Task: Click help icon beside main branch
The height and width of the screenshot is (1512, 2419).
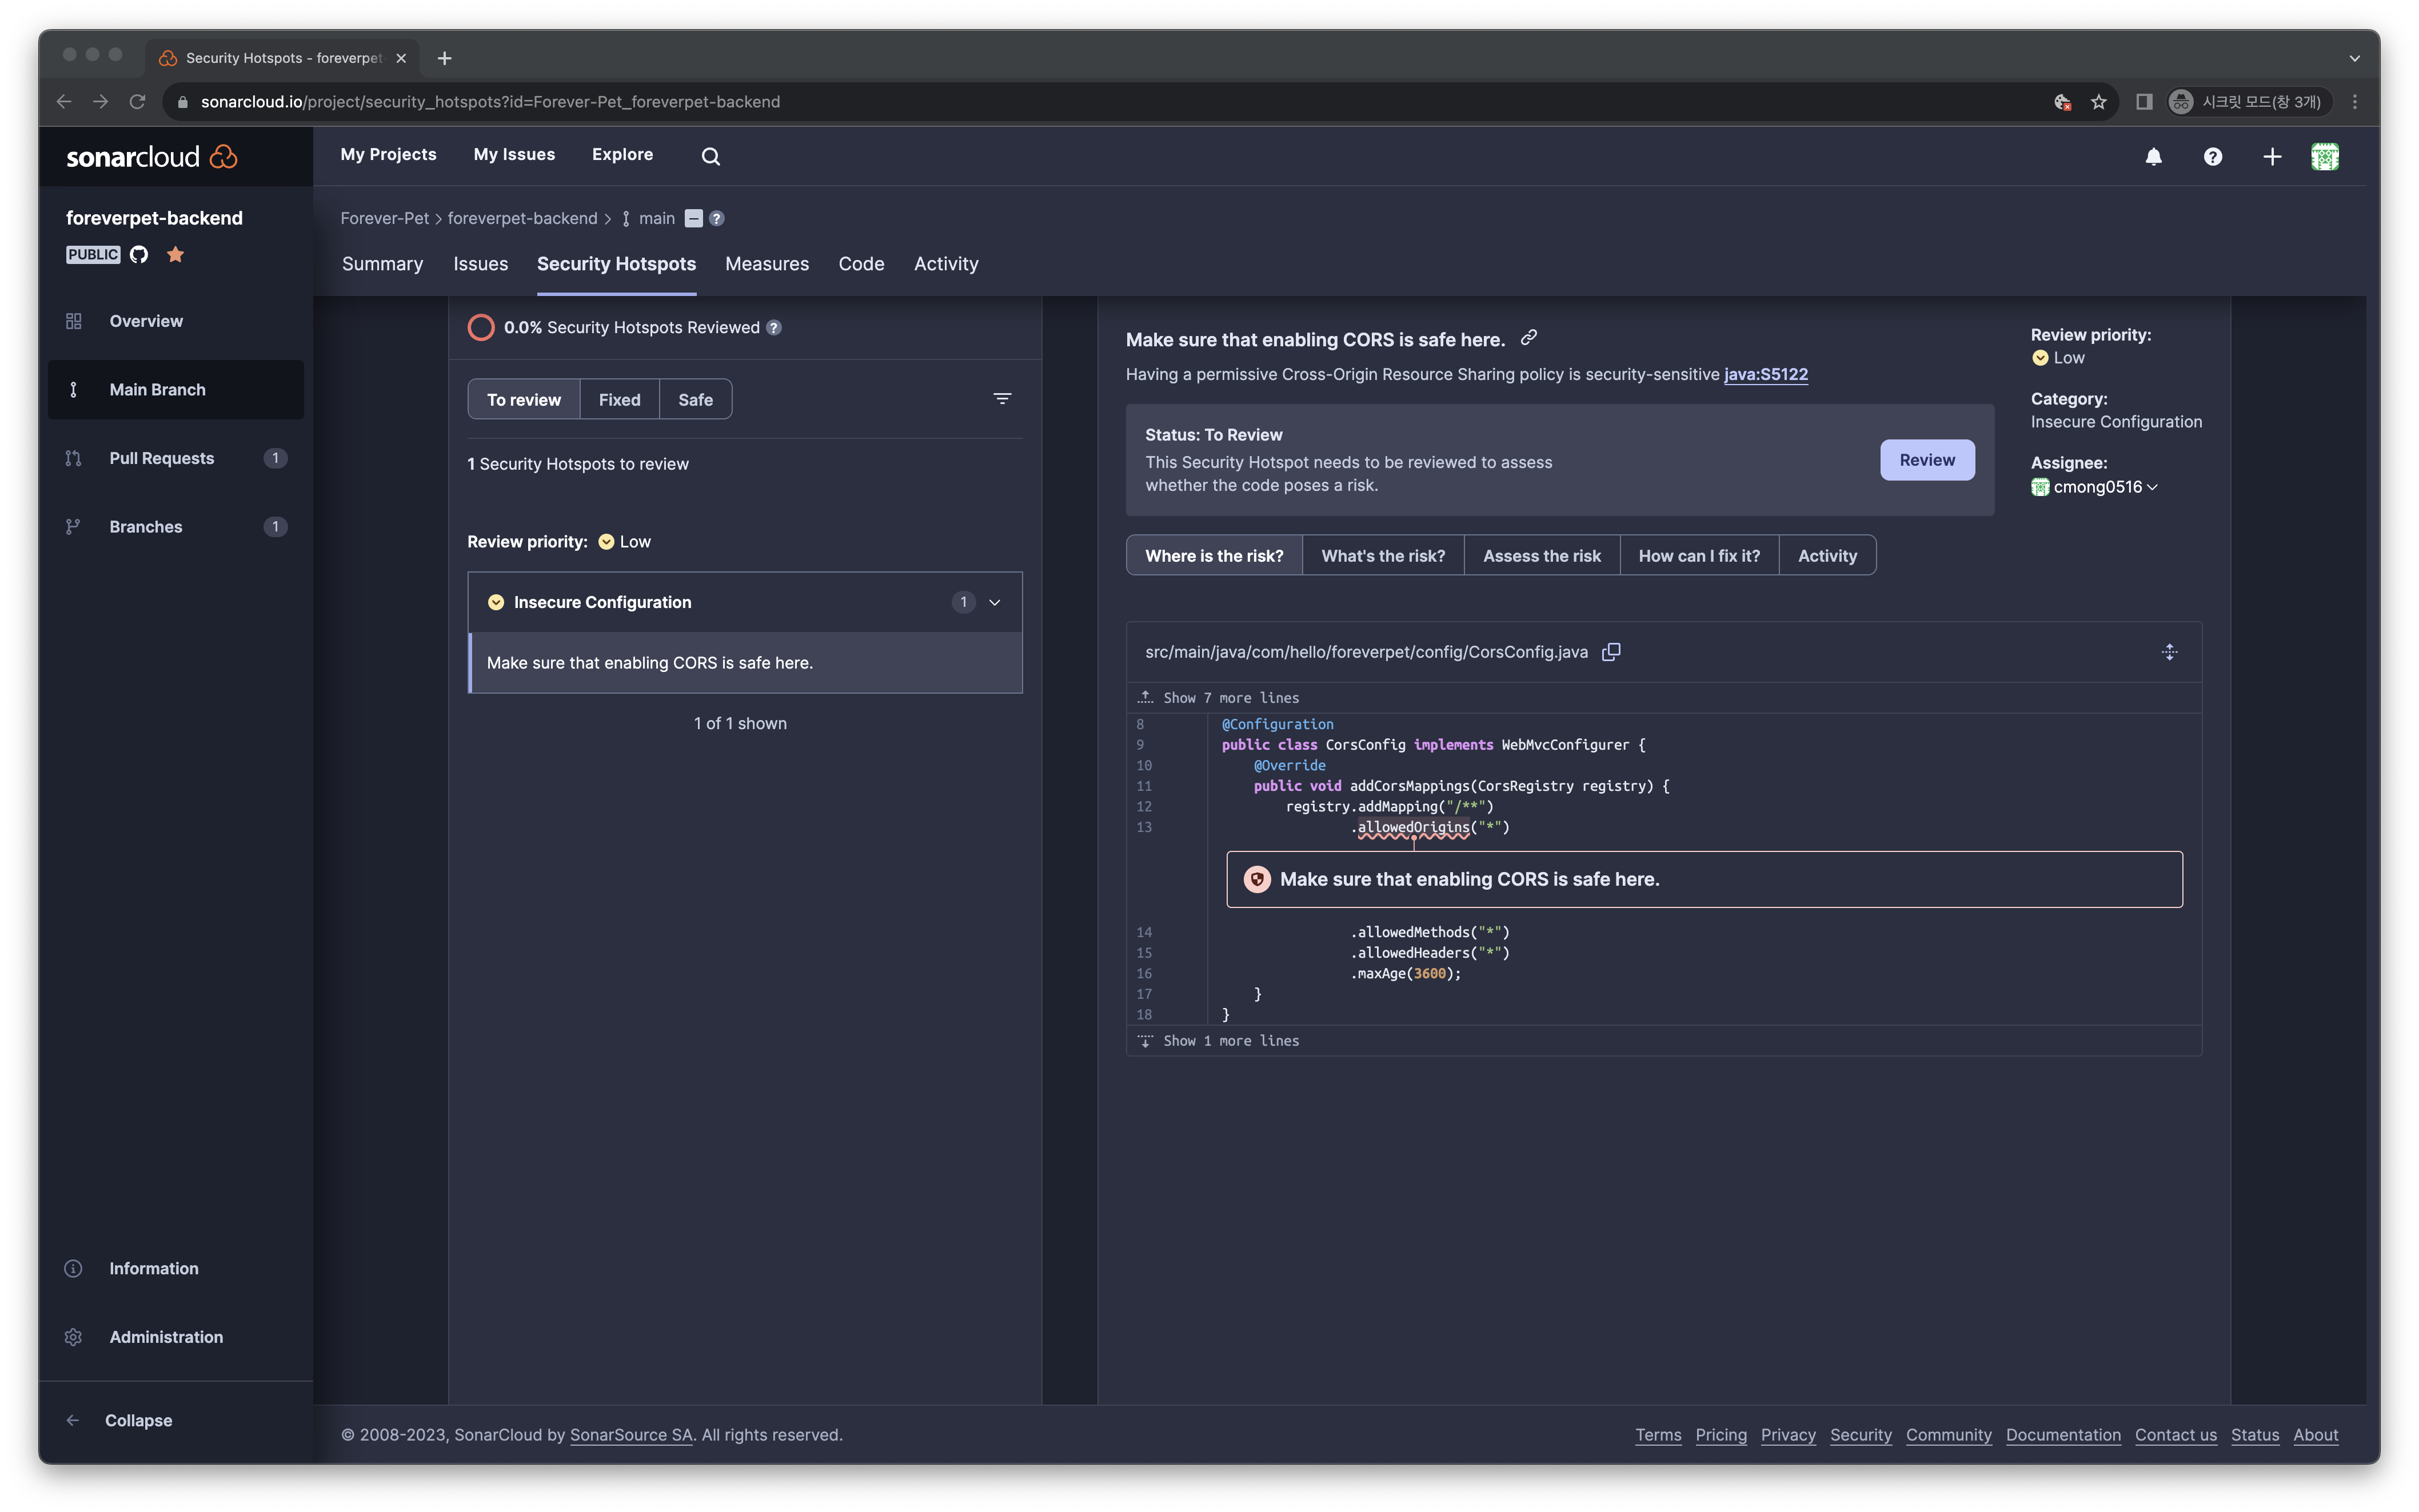Action: 716,218
